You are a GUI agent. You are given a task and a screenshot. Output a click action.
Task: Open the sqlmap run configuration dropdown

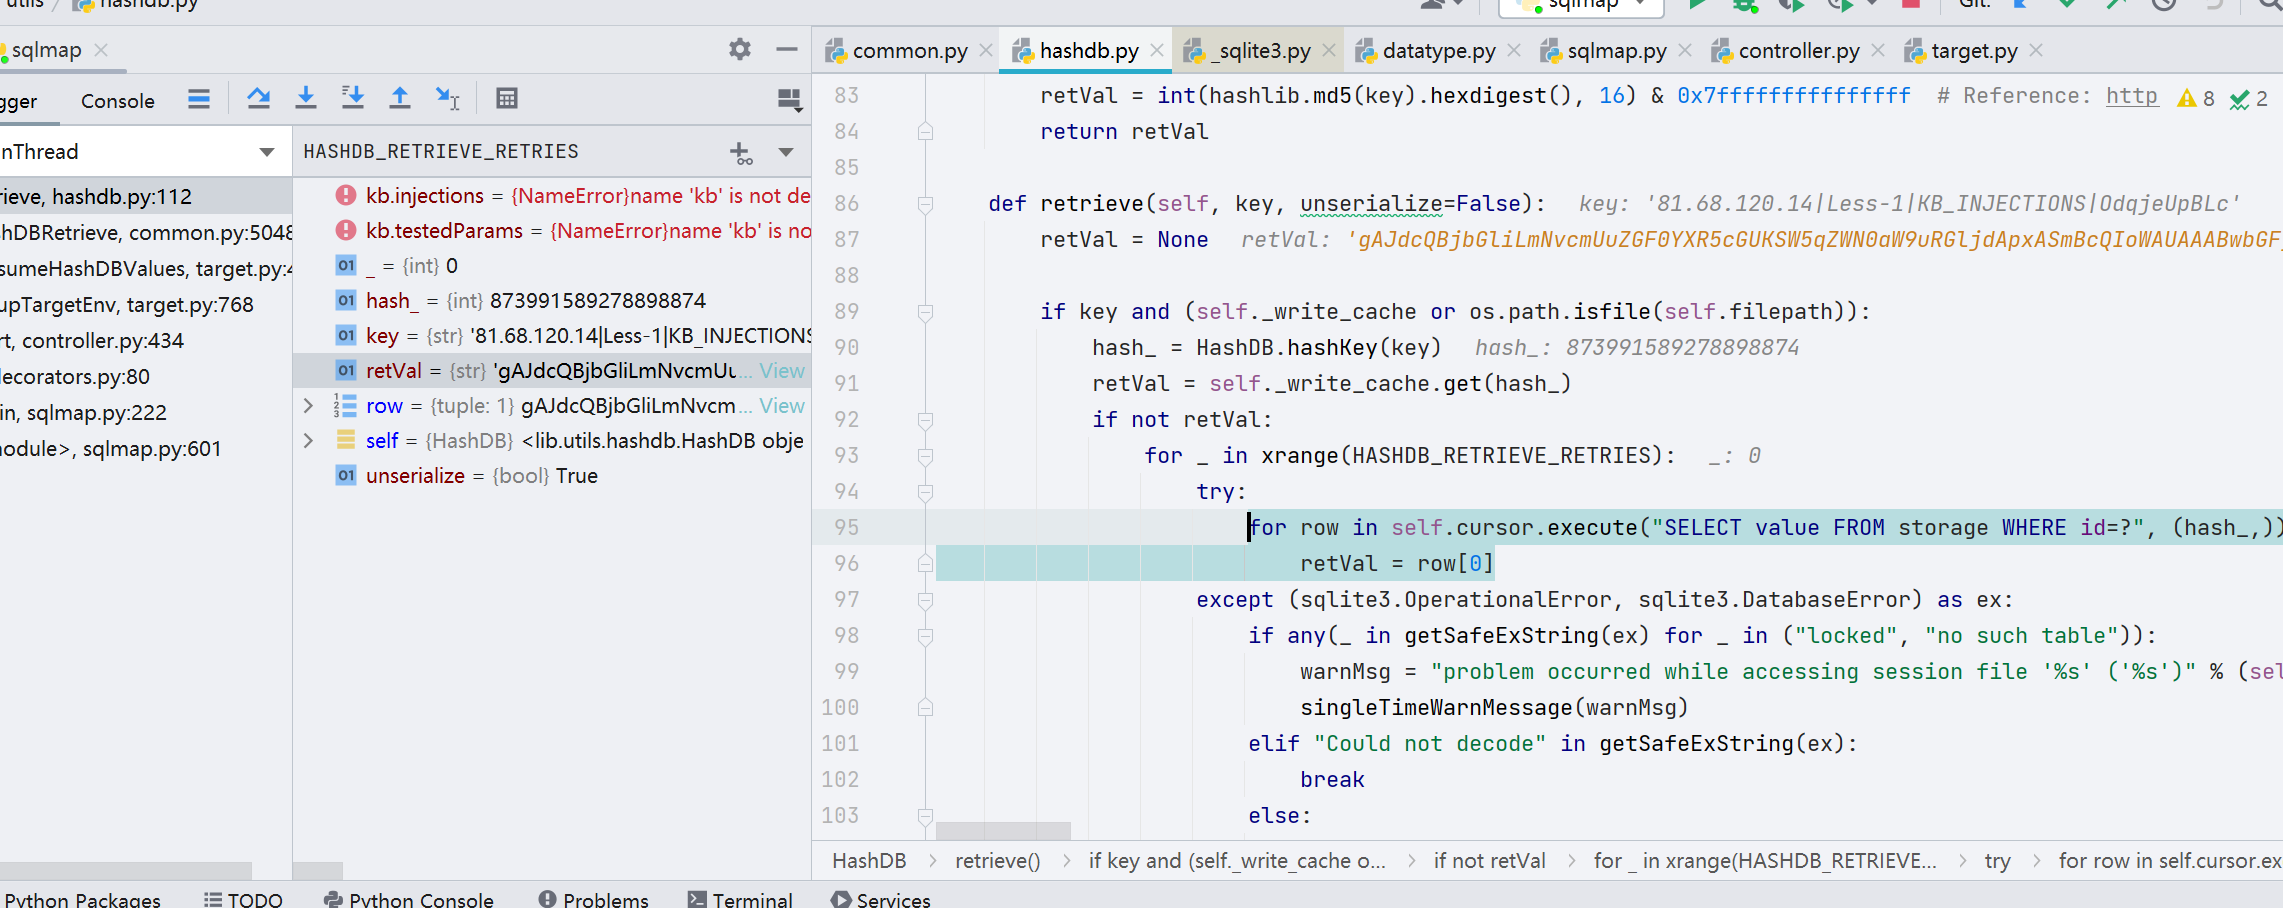(x=1641, y=4)
